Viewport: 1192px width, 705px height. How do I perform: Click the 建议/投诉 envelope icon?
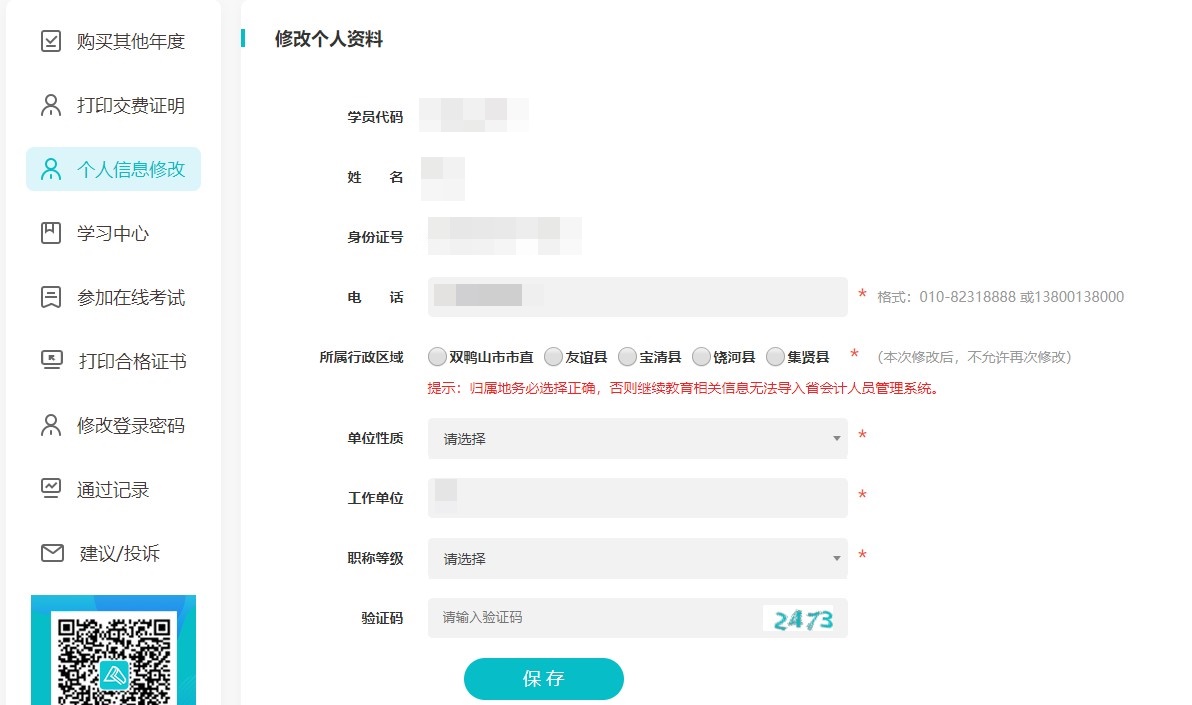pos(51,553)
